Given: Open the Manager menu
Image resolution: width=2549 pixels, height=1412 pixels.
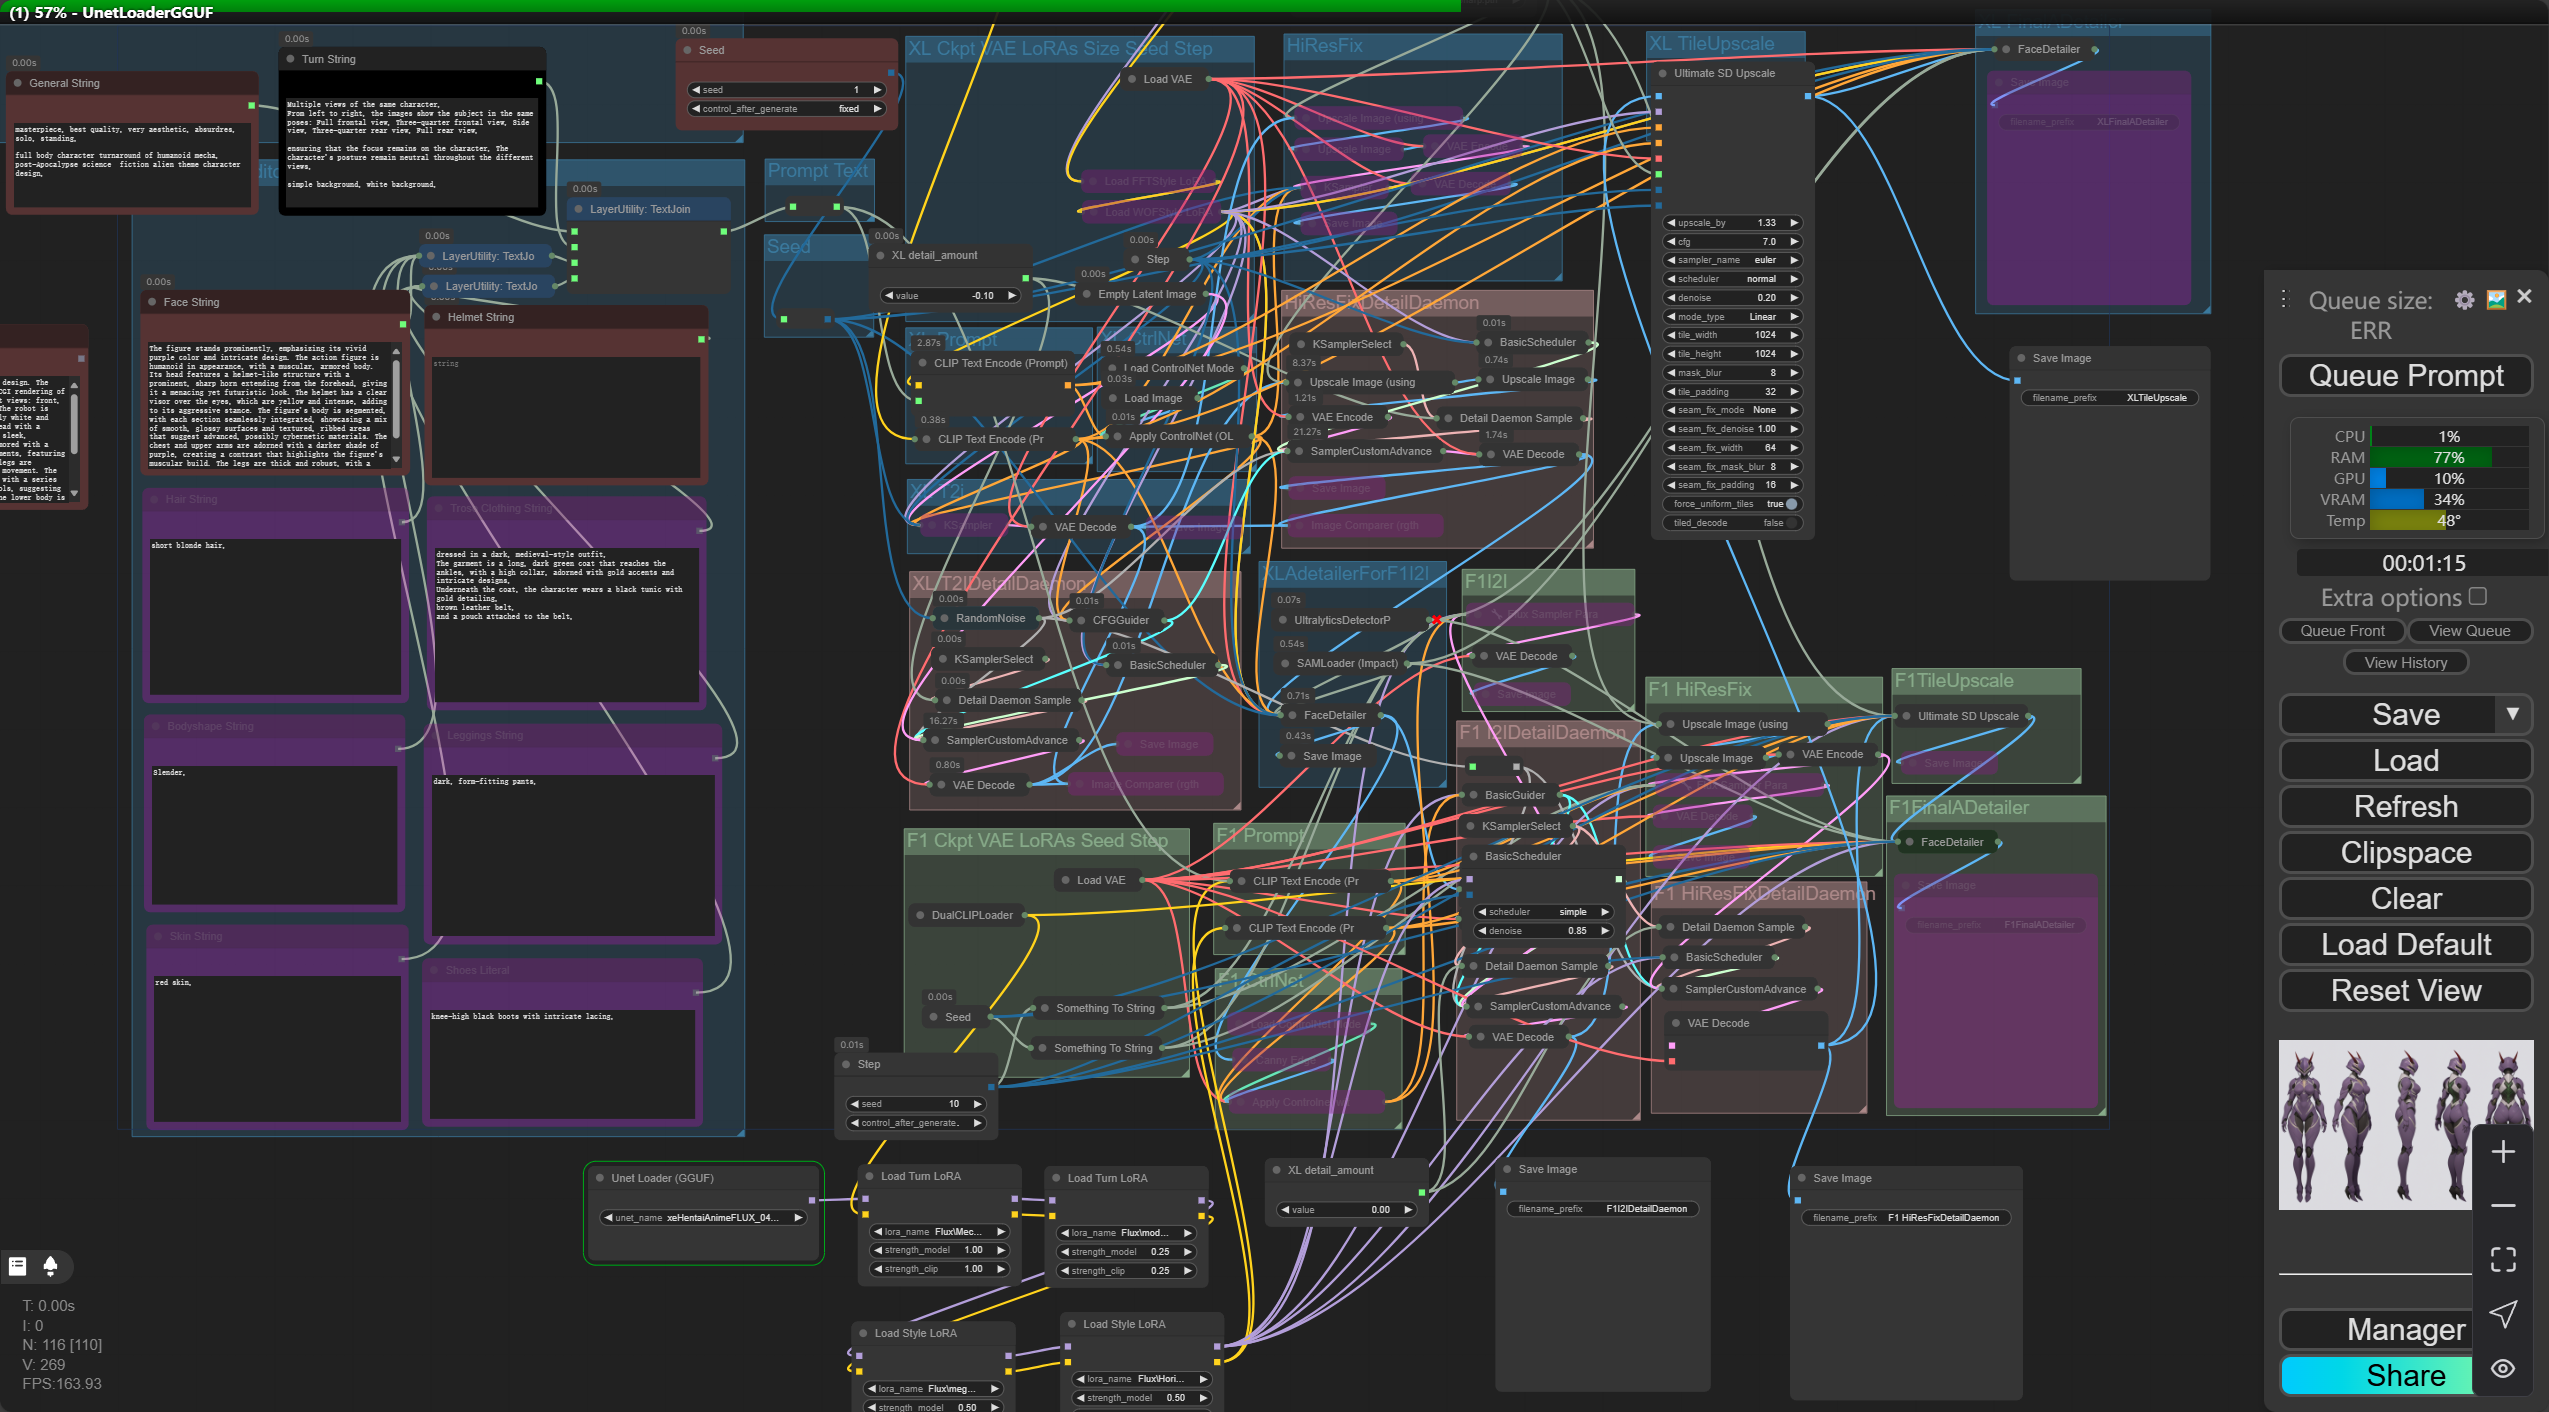Looking at the screenshot, I should [x=2404, y=1329].
